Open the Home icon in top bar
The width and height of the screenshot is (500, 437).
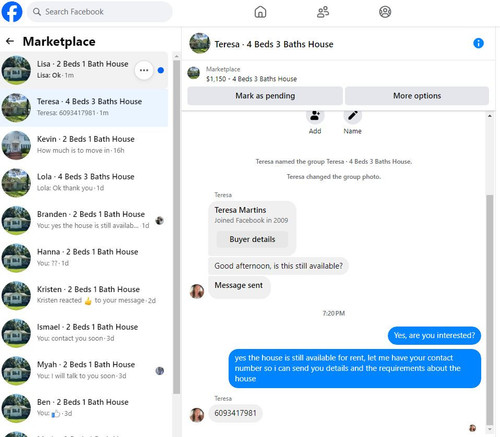click(x=260, y=12)
